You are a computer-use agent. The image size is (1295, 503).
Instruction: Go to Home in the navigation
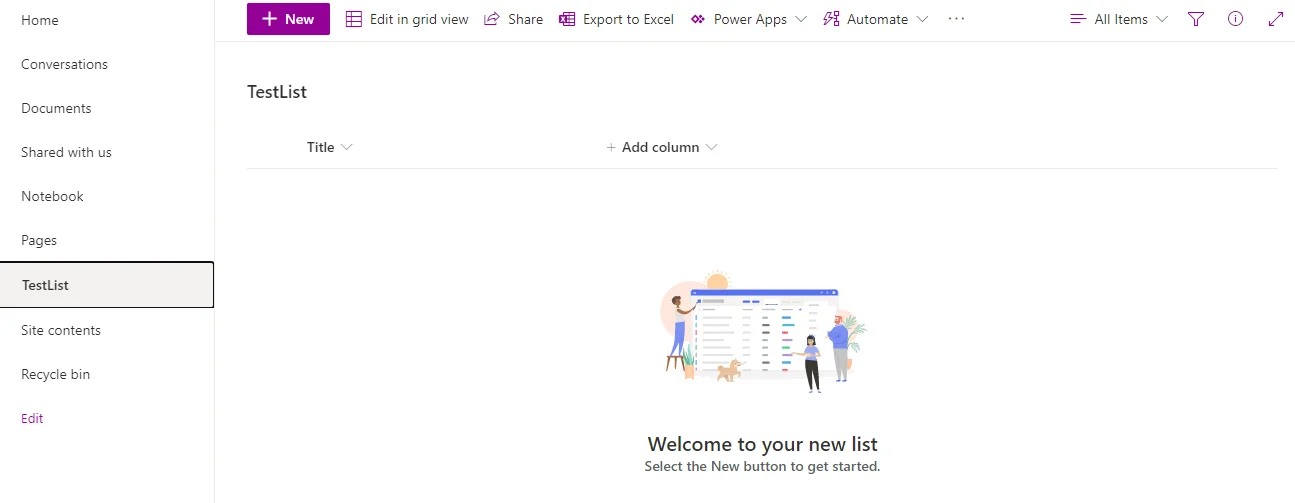(40, 20)
